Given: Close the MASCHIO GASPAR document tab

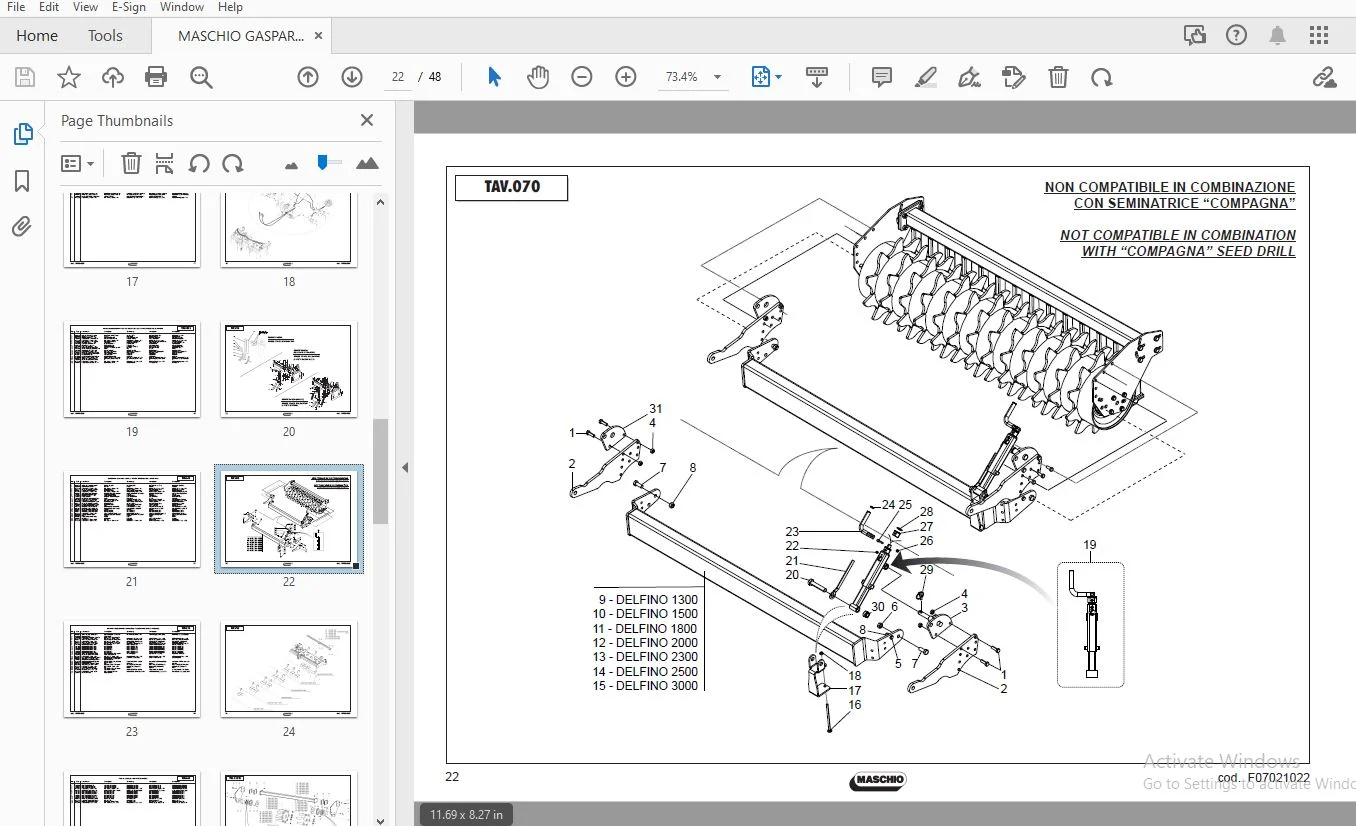Looking at the screenshot, I should pos(319,35).
